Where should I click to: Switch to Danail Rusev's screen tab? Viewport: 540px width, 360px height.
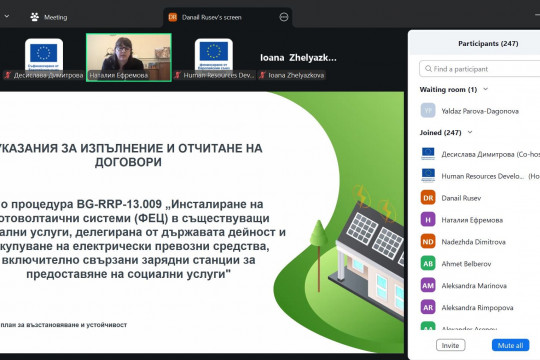point(227,17)
